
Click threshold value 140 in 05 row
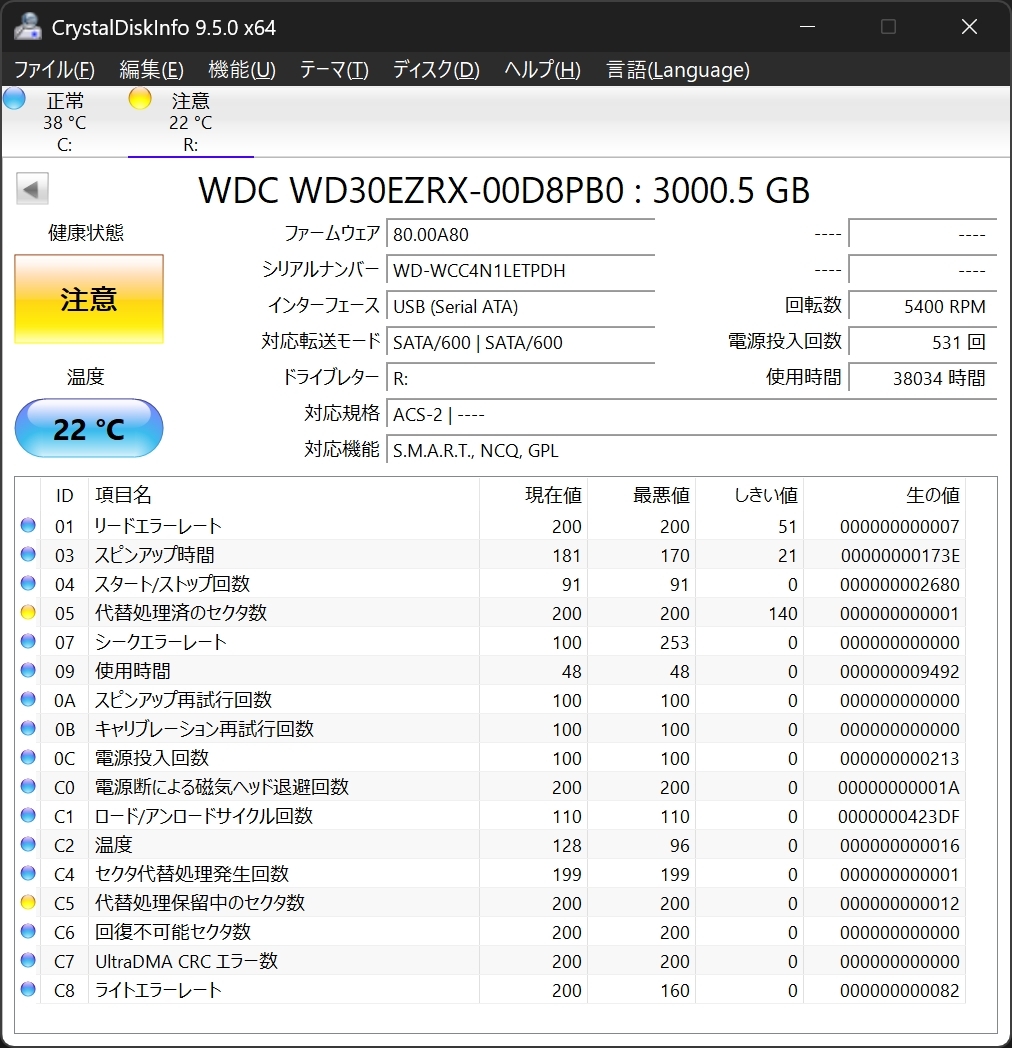click(783, 614)
